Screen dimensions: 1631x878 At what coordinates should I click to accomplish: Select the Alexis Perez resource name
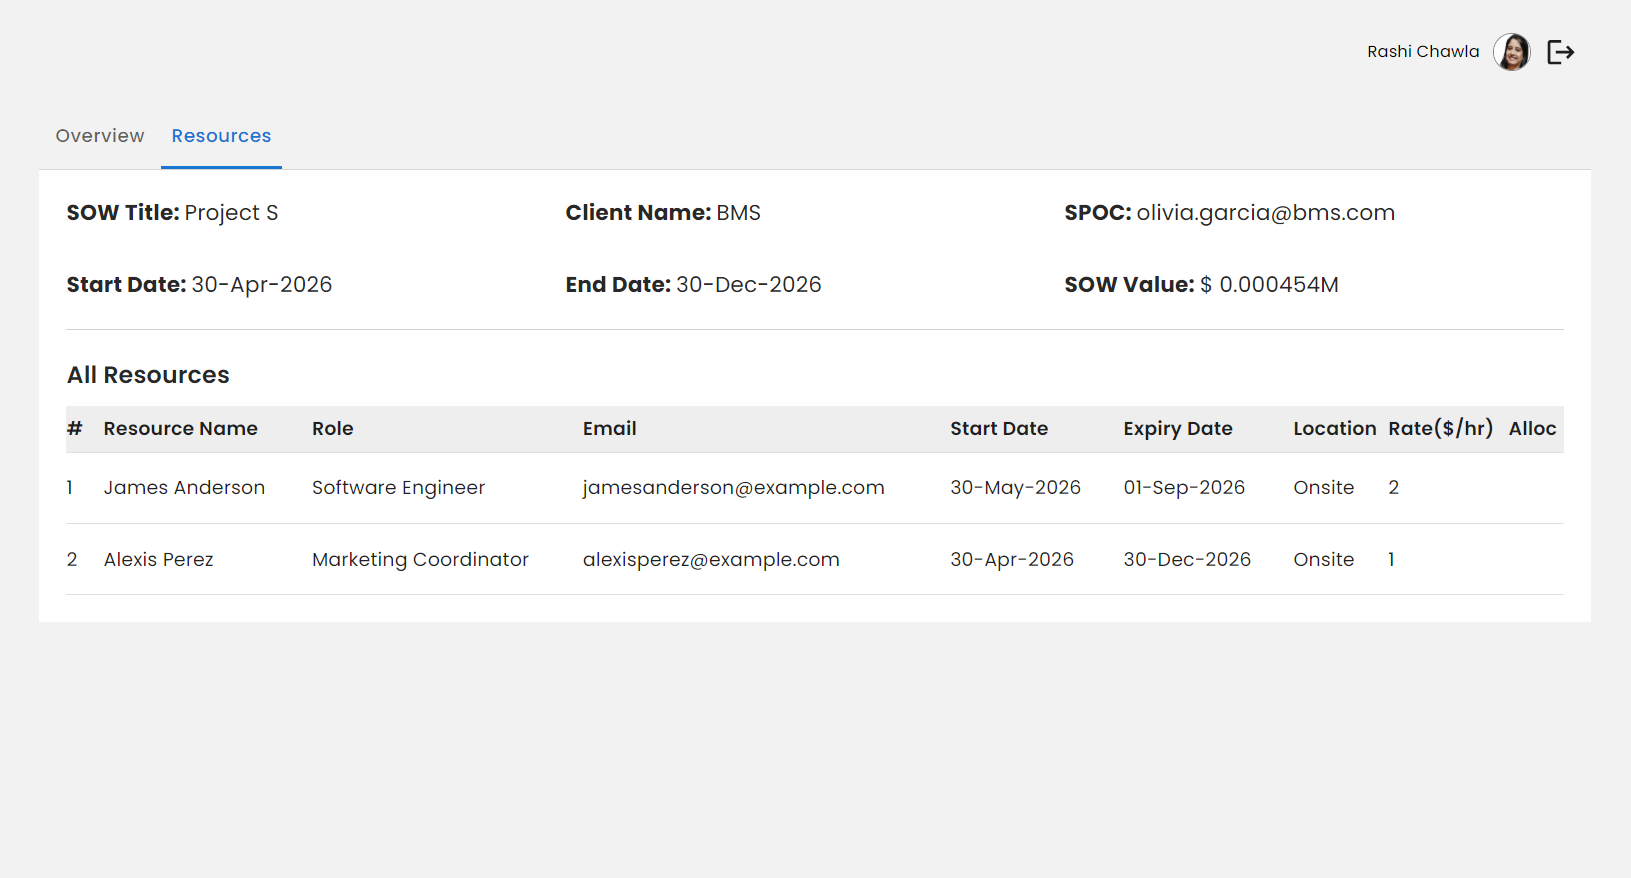[x=158, y=560]
